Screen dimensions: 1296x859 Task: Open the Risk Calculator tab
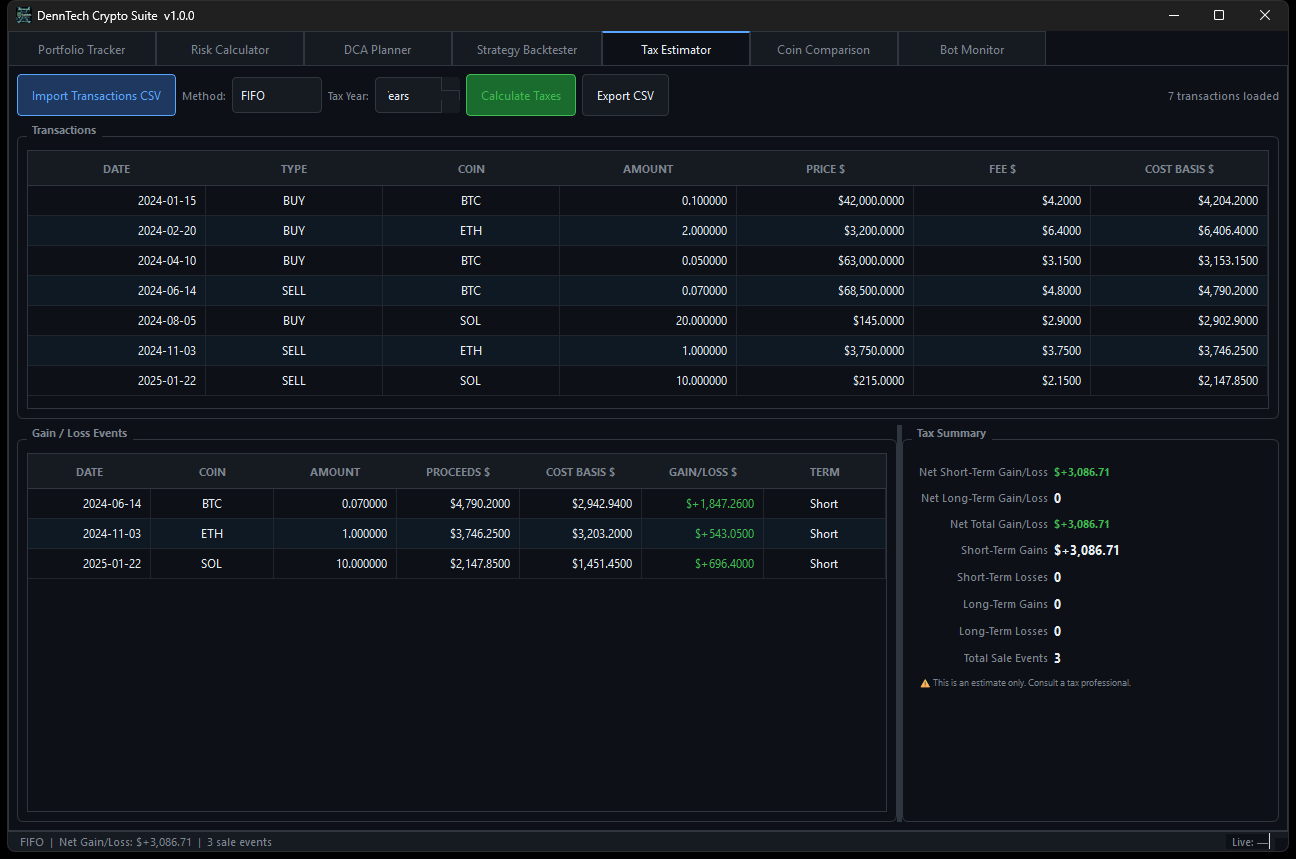[230, 49]
